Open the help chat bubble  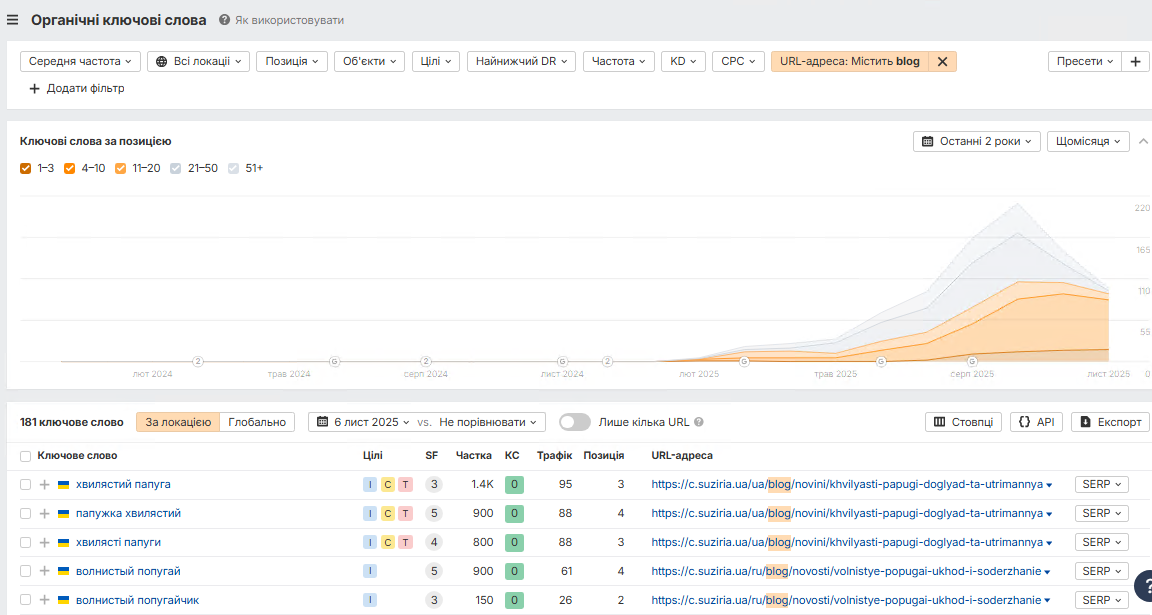click(1143, 586)
